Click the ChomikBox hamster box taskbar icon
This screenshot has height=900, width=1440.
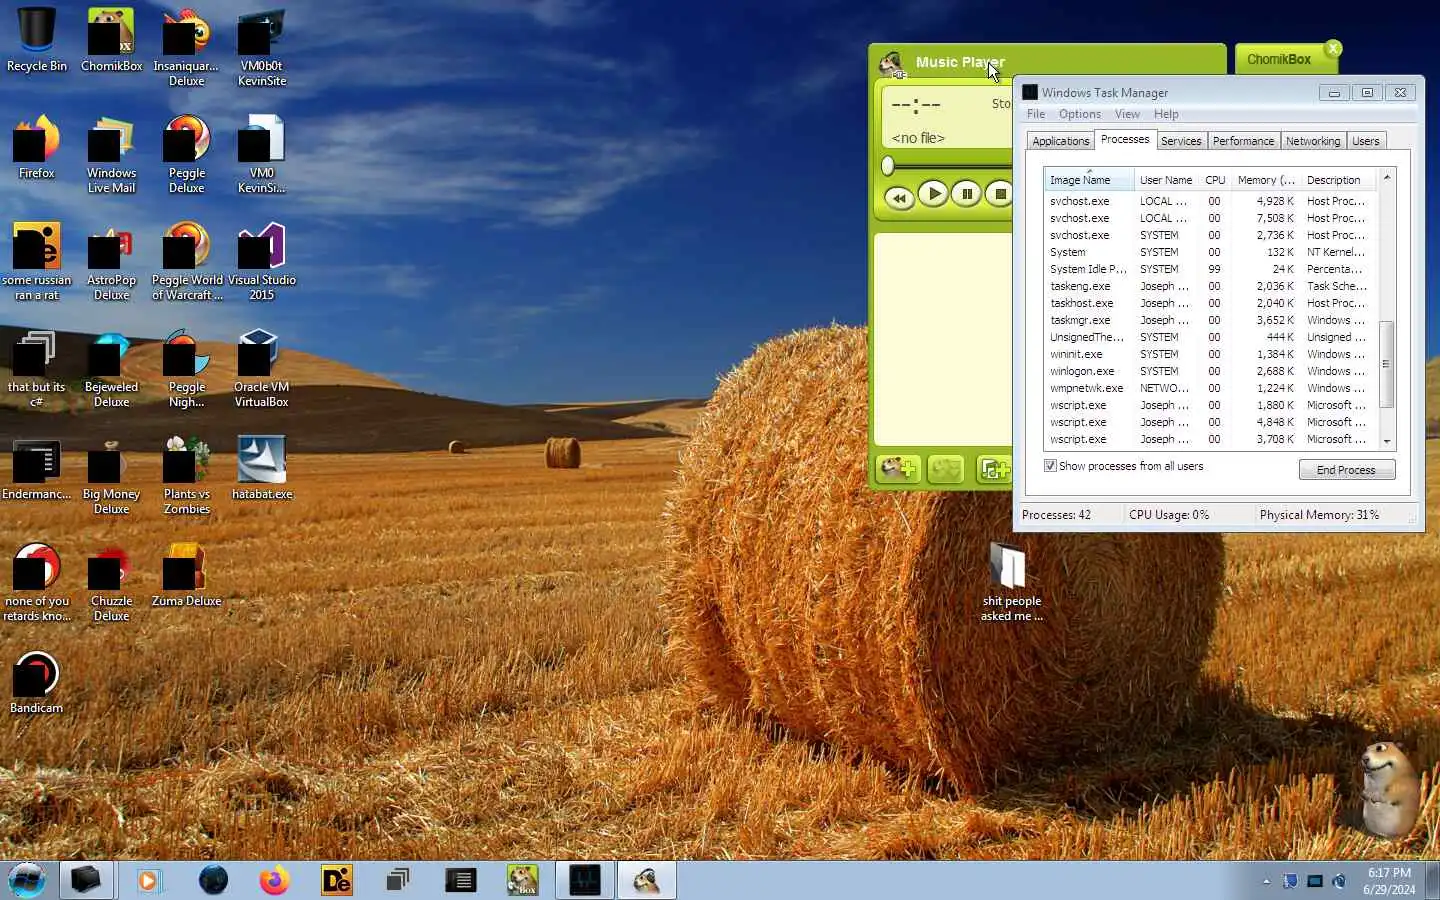point(522,880)
